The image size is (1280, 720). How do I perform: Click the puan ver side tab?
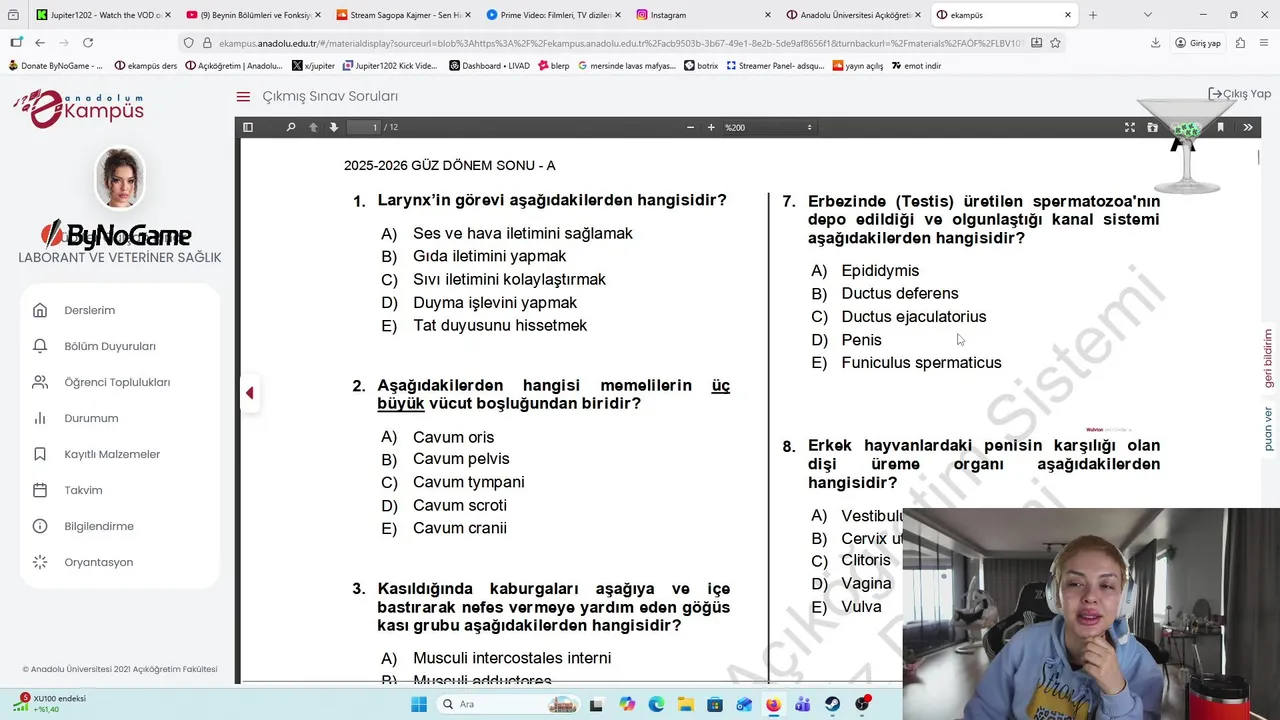coord(1269,429)
